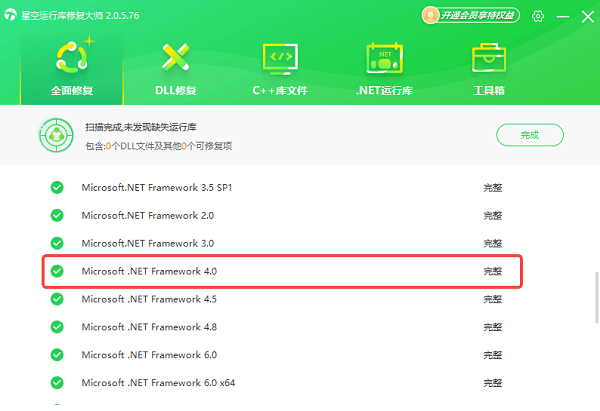This screenshot has width=600, height=411.
Task: Select Microsoft.NET Framework 3.0 entry
Action: point(148,243)
